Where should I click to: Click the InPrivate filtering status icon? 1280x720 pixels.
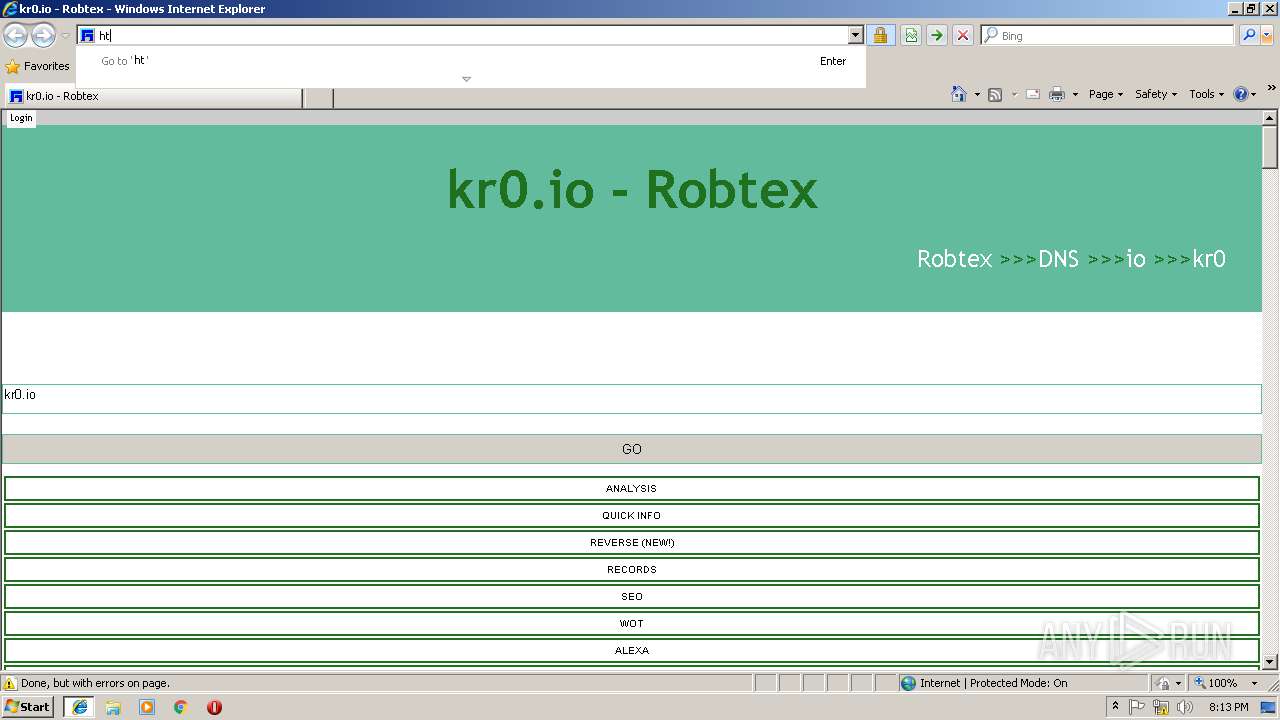coord(1163,684)
